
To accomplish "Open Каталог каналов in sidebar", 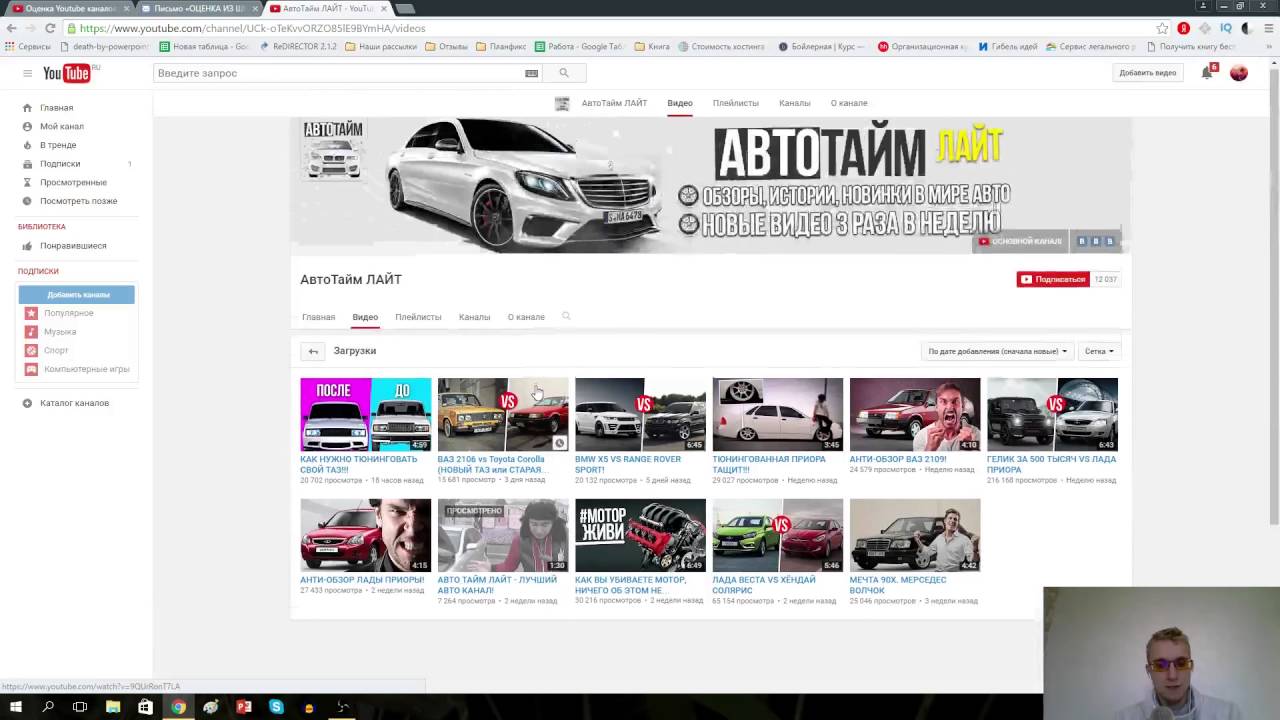I will pyautogui.click(x=77, y=403).
